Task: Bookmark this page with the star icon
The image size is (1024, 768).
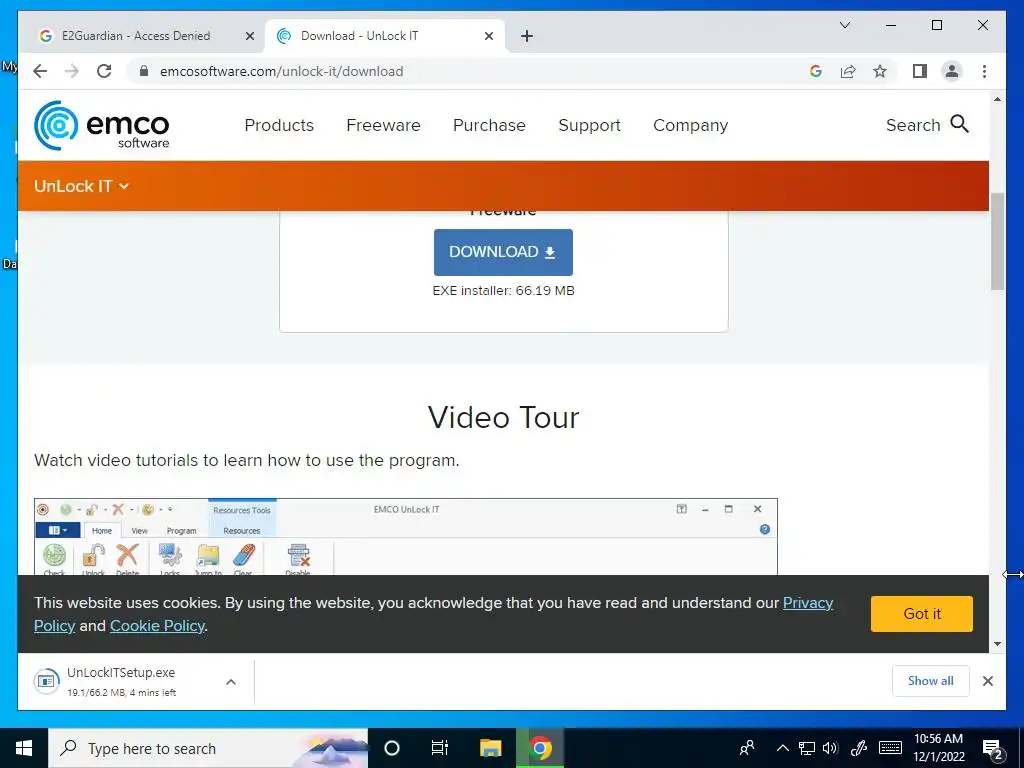Action: [880, 71]
